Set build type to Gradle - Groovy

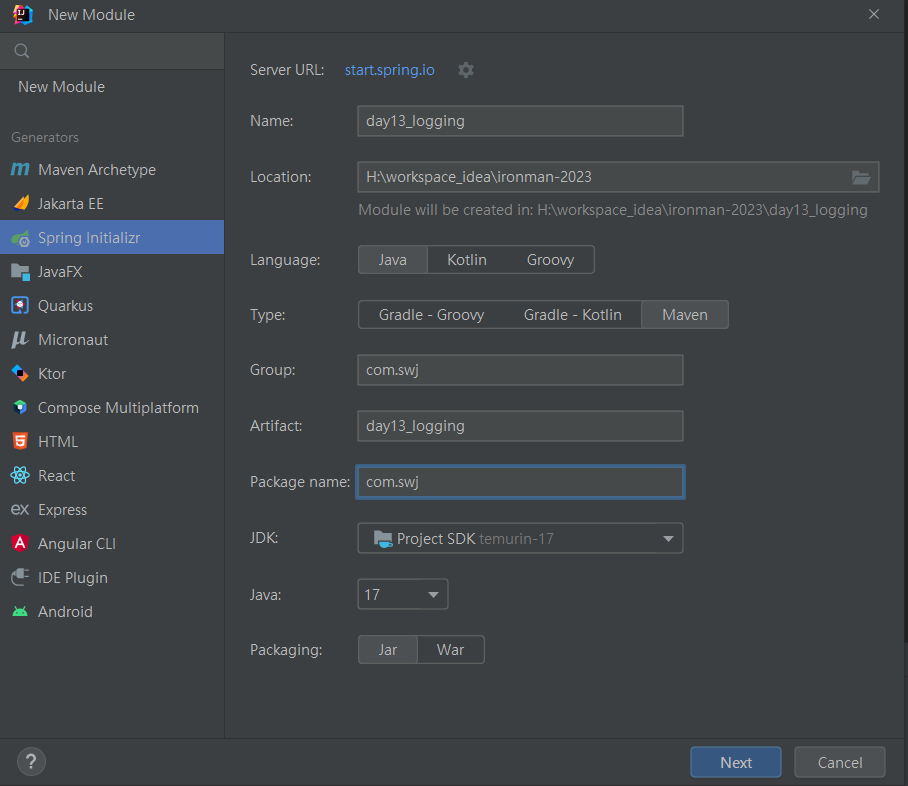431,315
